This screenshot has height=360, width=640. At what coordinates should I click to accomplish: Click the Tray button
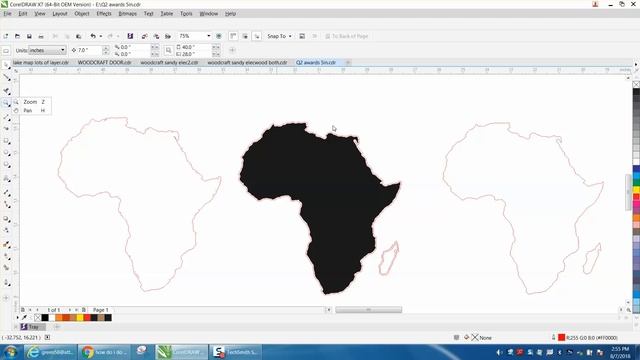33,327
